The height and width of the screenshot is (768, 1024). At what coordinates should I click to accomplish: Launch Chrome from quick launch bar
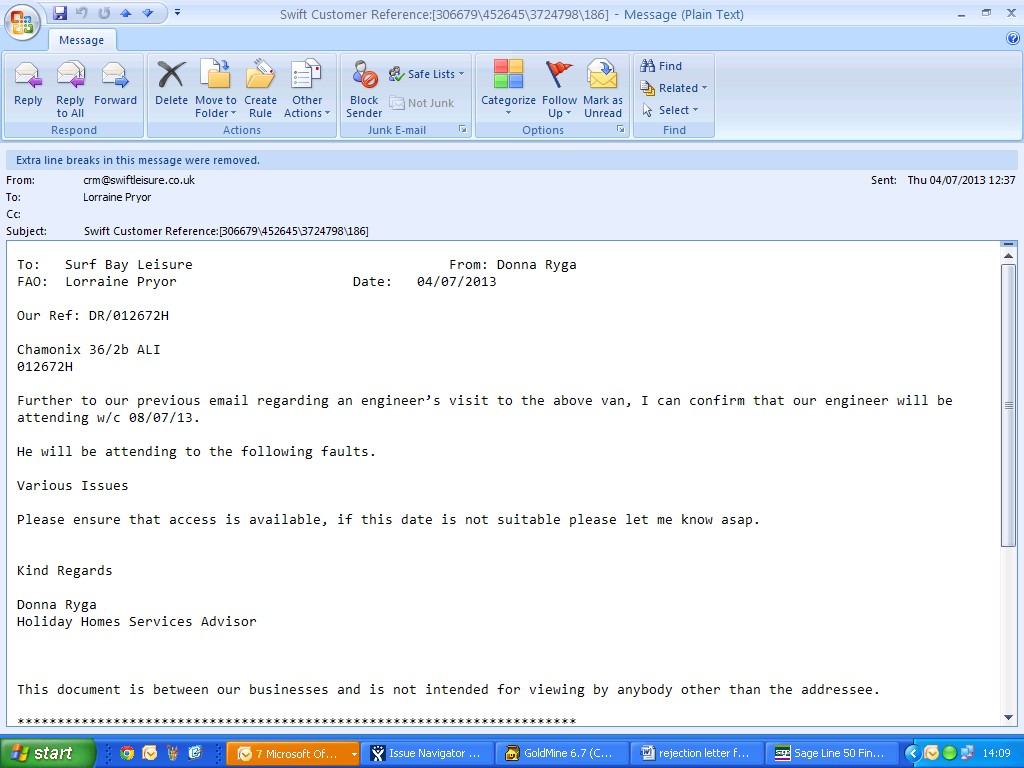point(127,754)
